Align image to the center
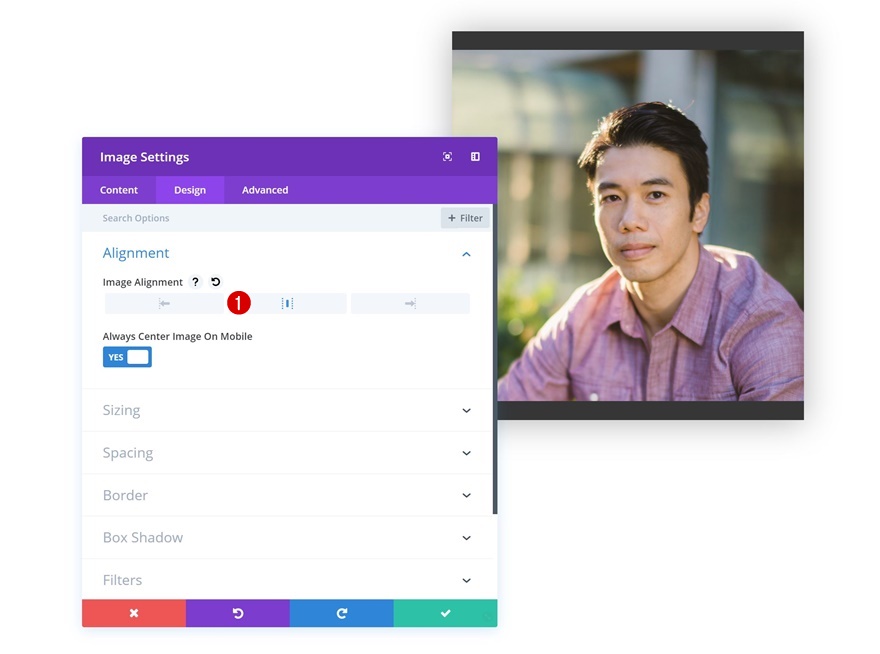880x654 pixels. [x=287, y=304]
